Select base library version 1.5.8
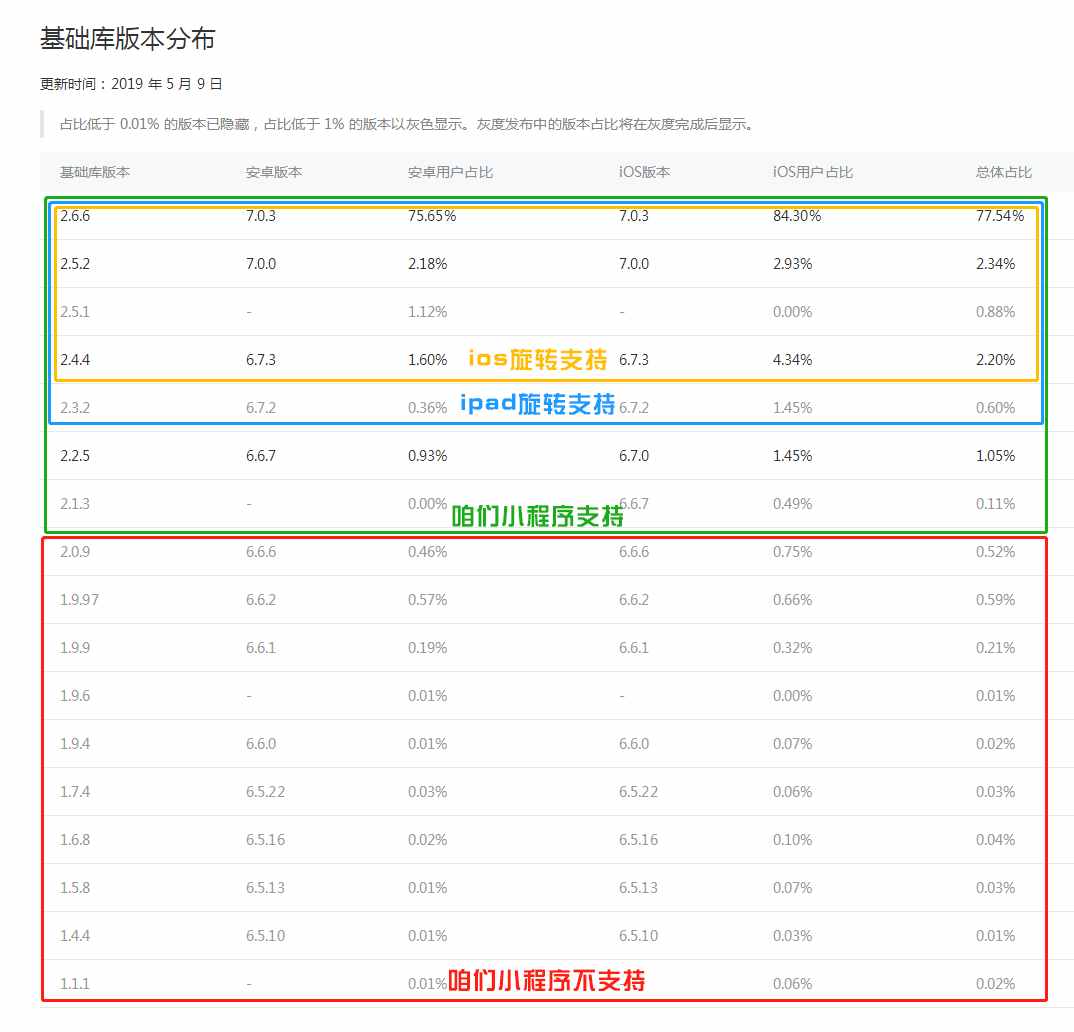This screenshot has height=1032, width=1074. coord(75,887)
